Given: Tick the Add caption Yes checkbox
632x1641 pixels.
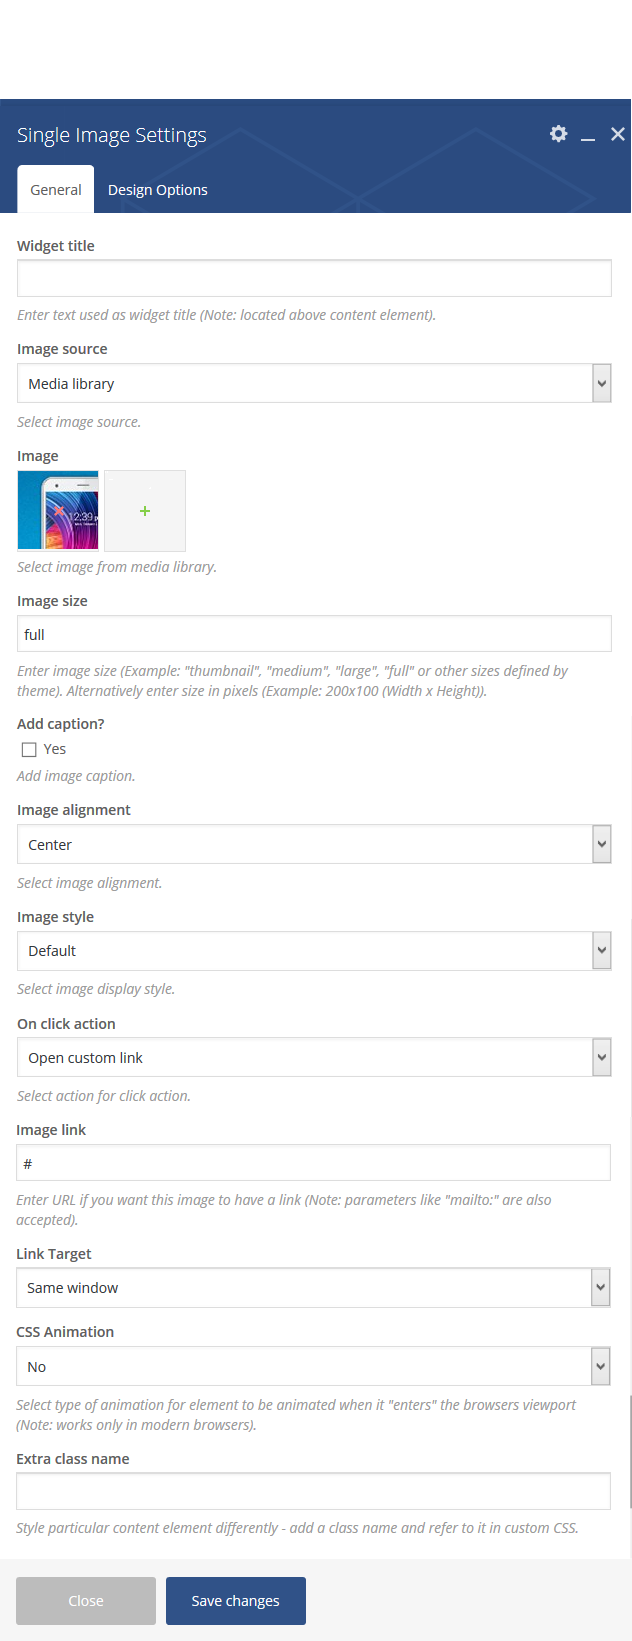Looking at the screenshot, I should coord(29,750).
